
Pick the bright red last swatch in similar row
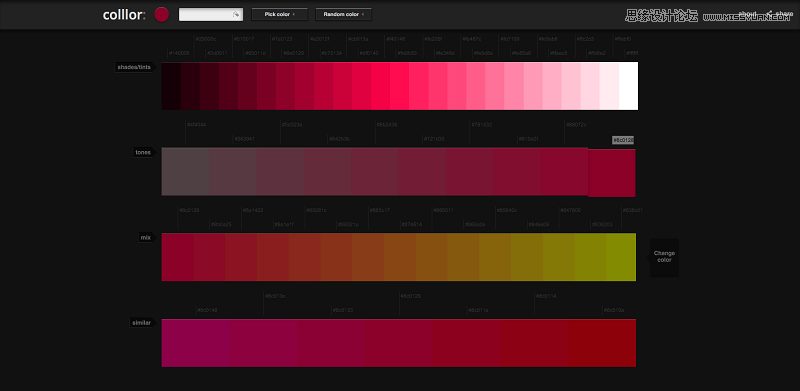pyautogui.click(x=602, y=343)
